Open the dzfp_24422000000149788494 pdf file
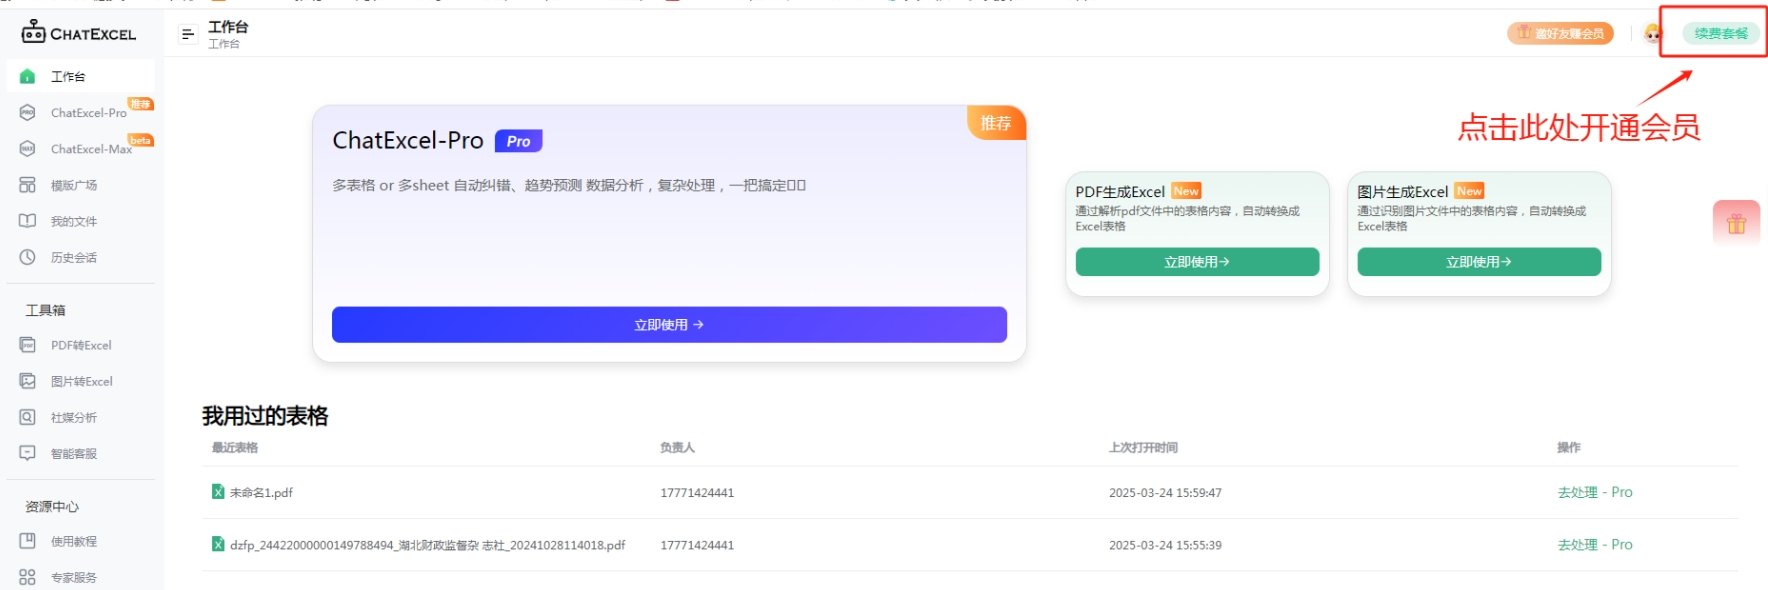Viewport: 1768px width, 590px height. click(x=427, y=545)
